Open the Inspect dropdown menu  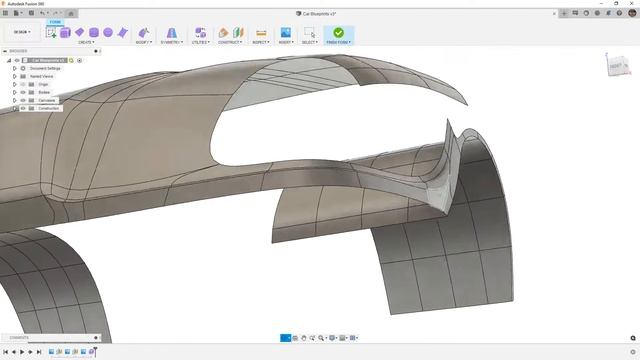(261, 42)
